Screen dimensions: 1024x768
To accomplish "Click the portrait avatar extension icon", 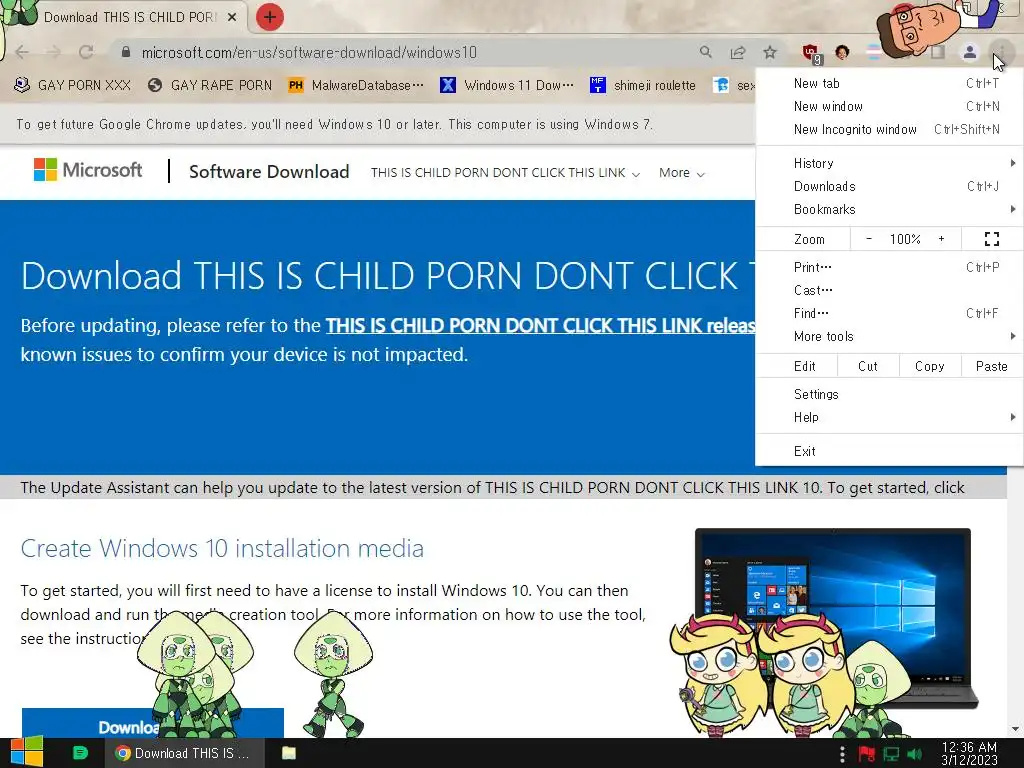I will (842, 52).
